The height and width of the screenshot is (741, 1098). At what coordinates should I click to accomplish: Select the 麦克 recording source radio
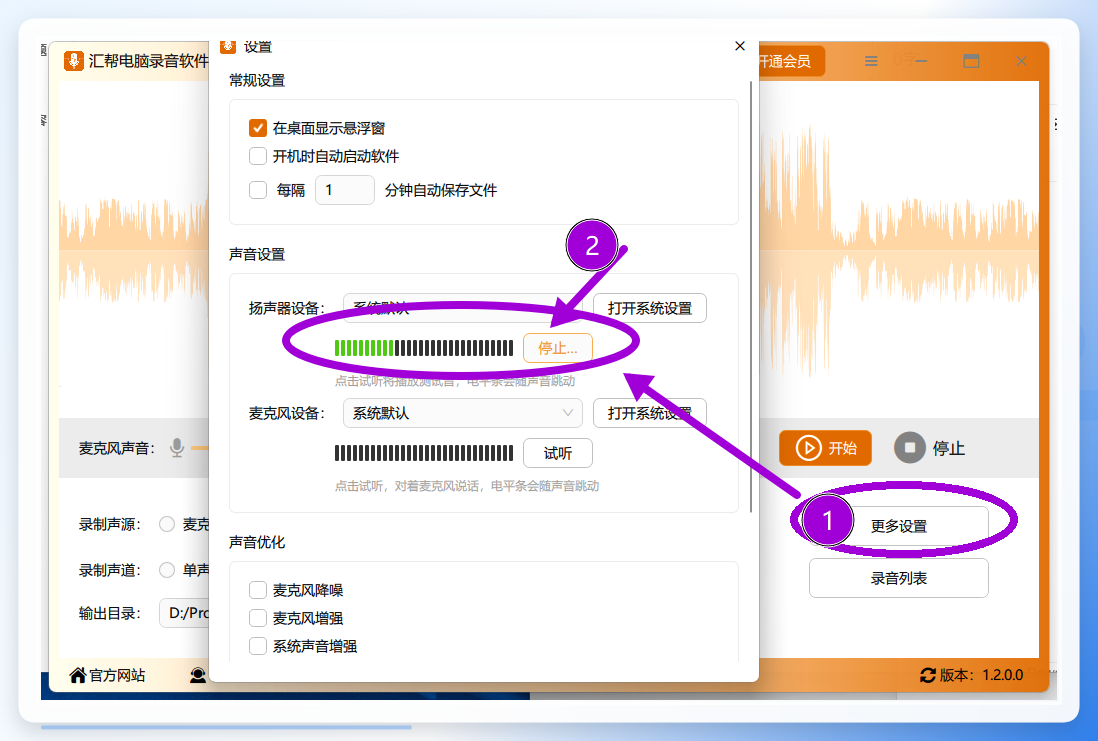[167, 524]
